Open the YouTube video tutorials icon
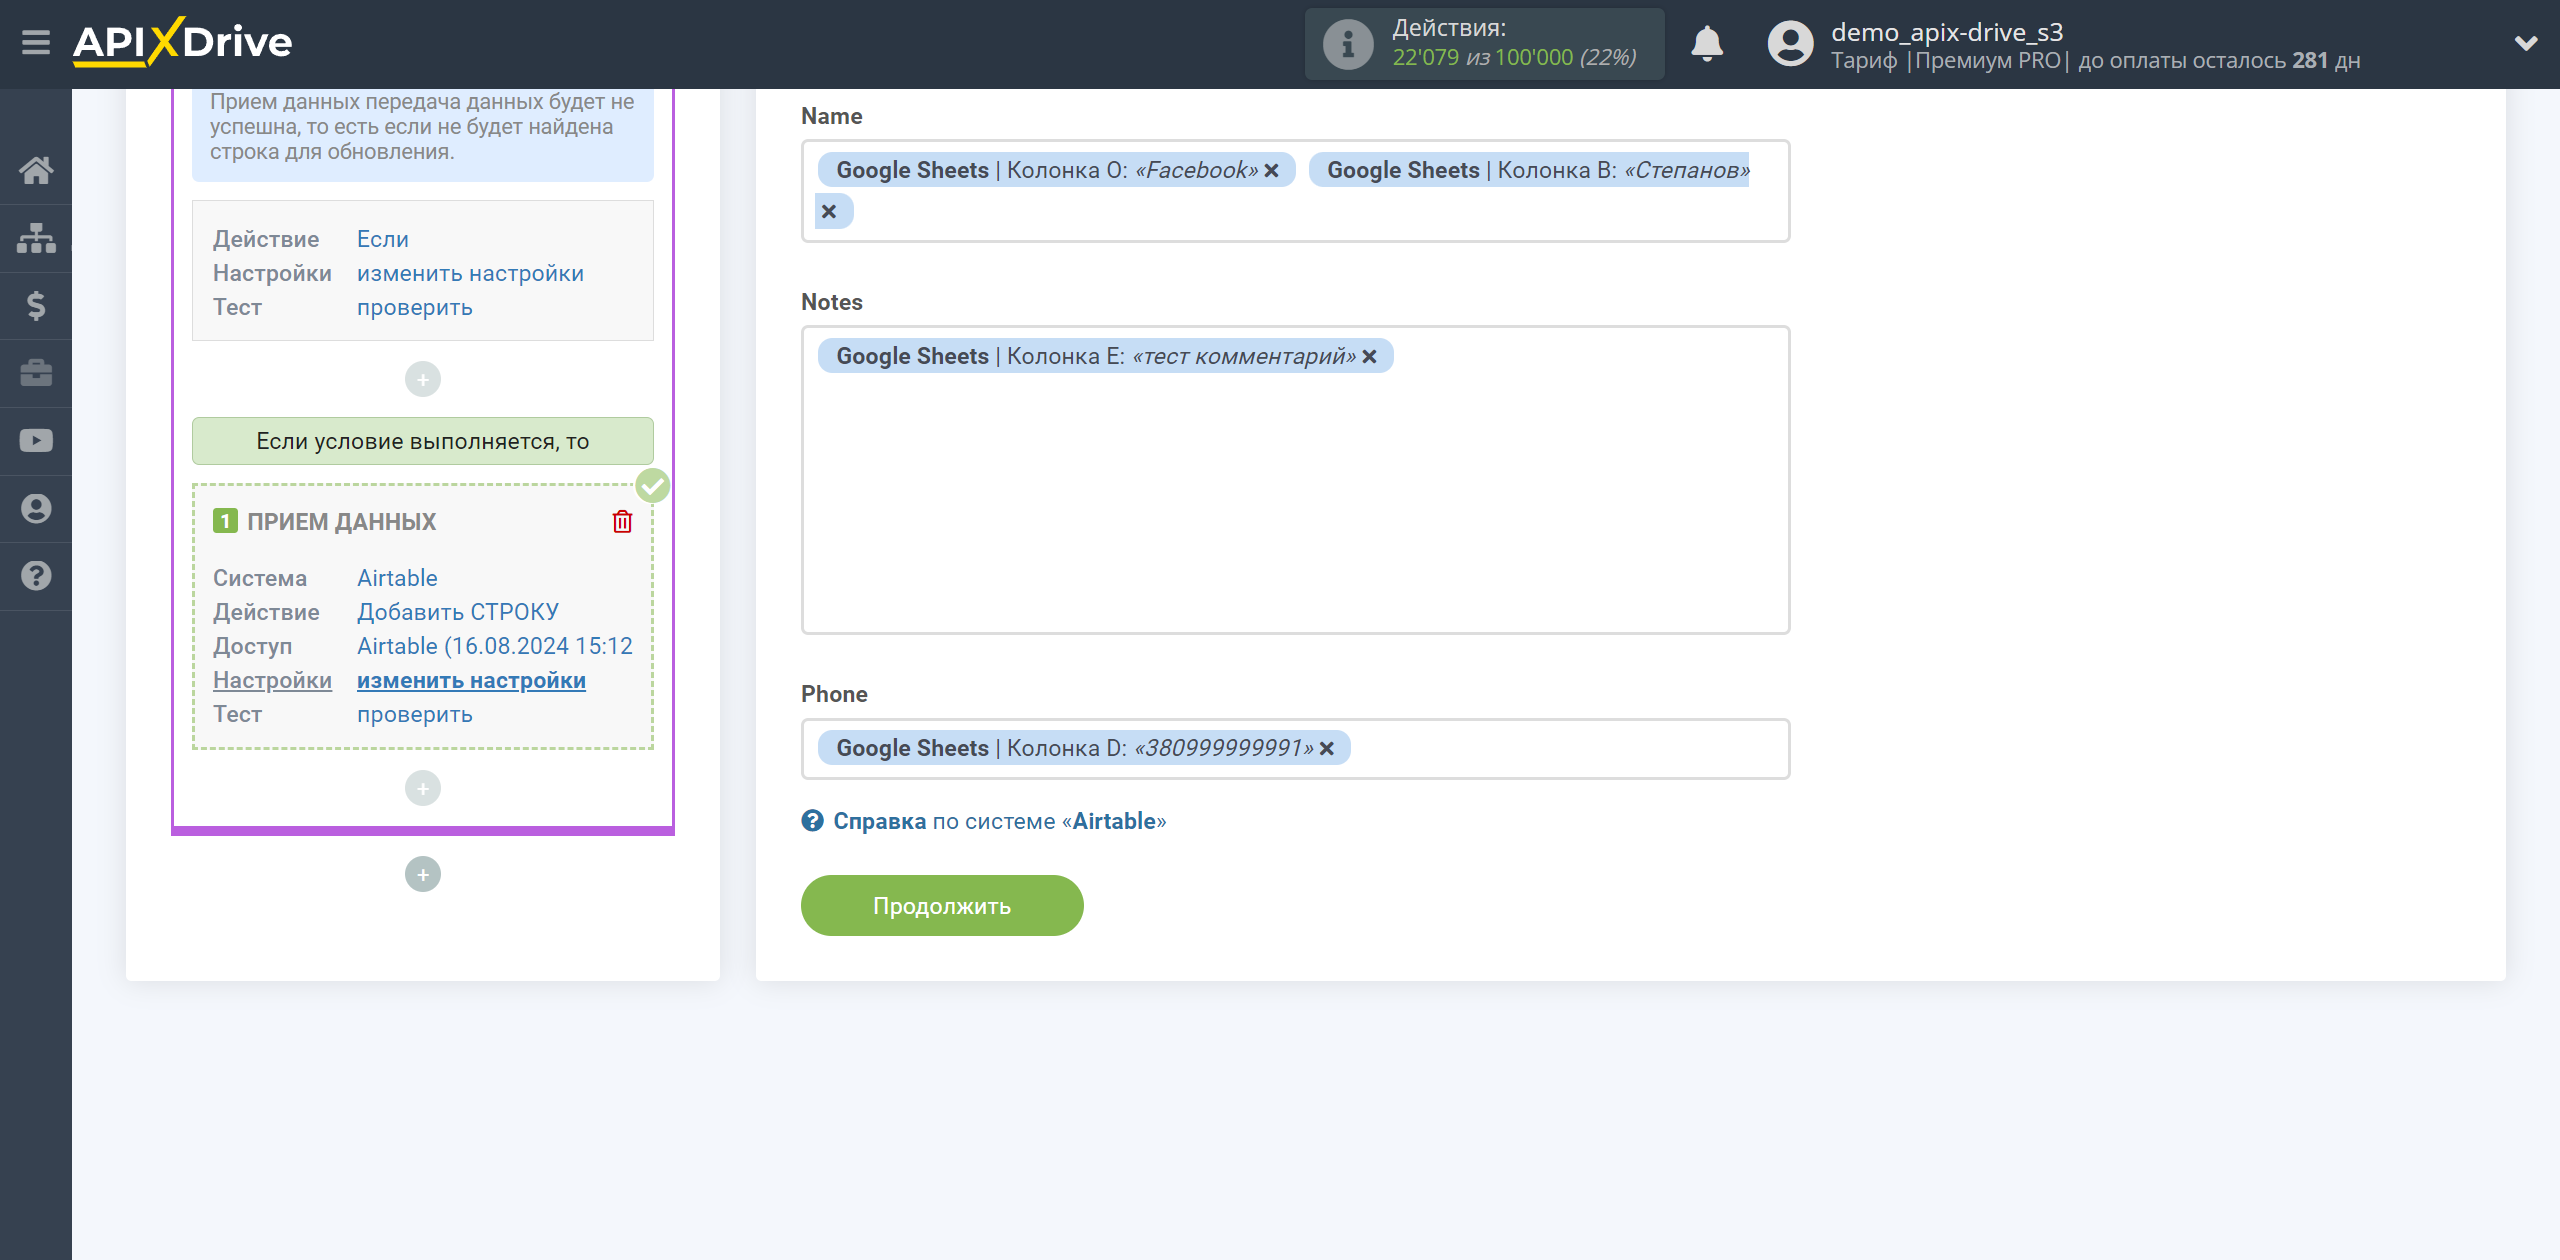 (36, 441)
